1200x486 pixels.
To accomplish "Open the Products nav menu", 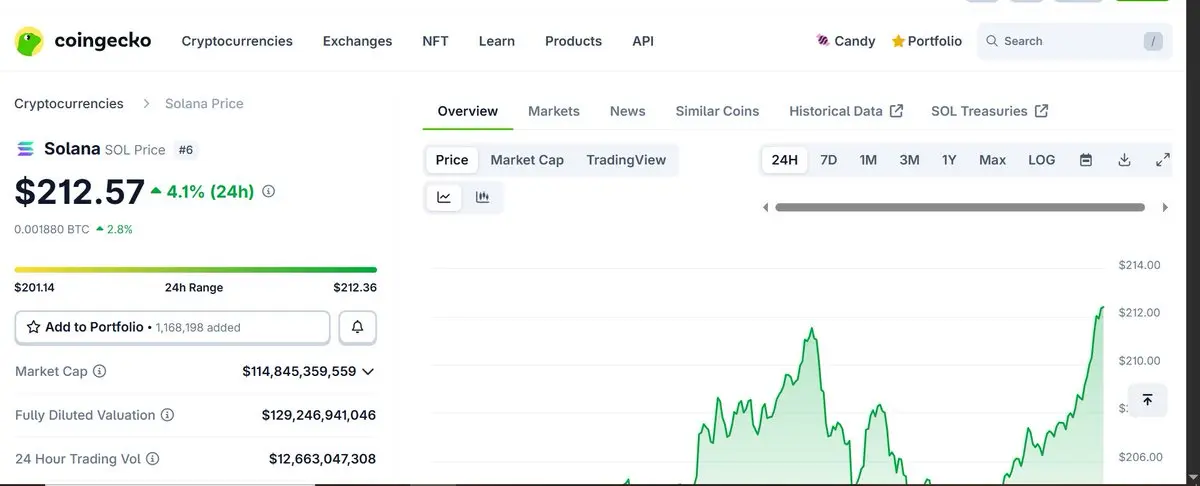I will [x=573, y=41].
